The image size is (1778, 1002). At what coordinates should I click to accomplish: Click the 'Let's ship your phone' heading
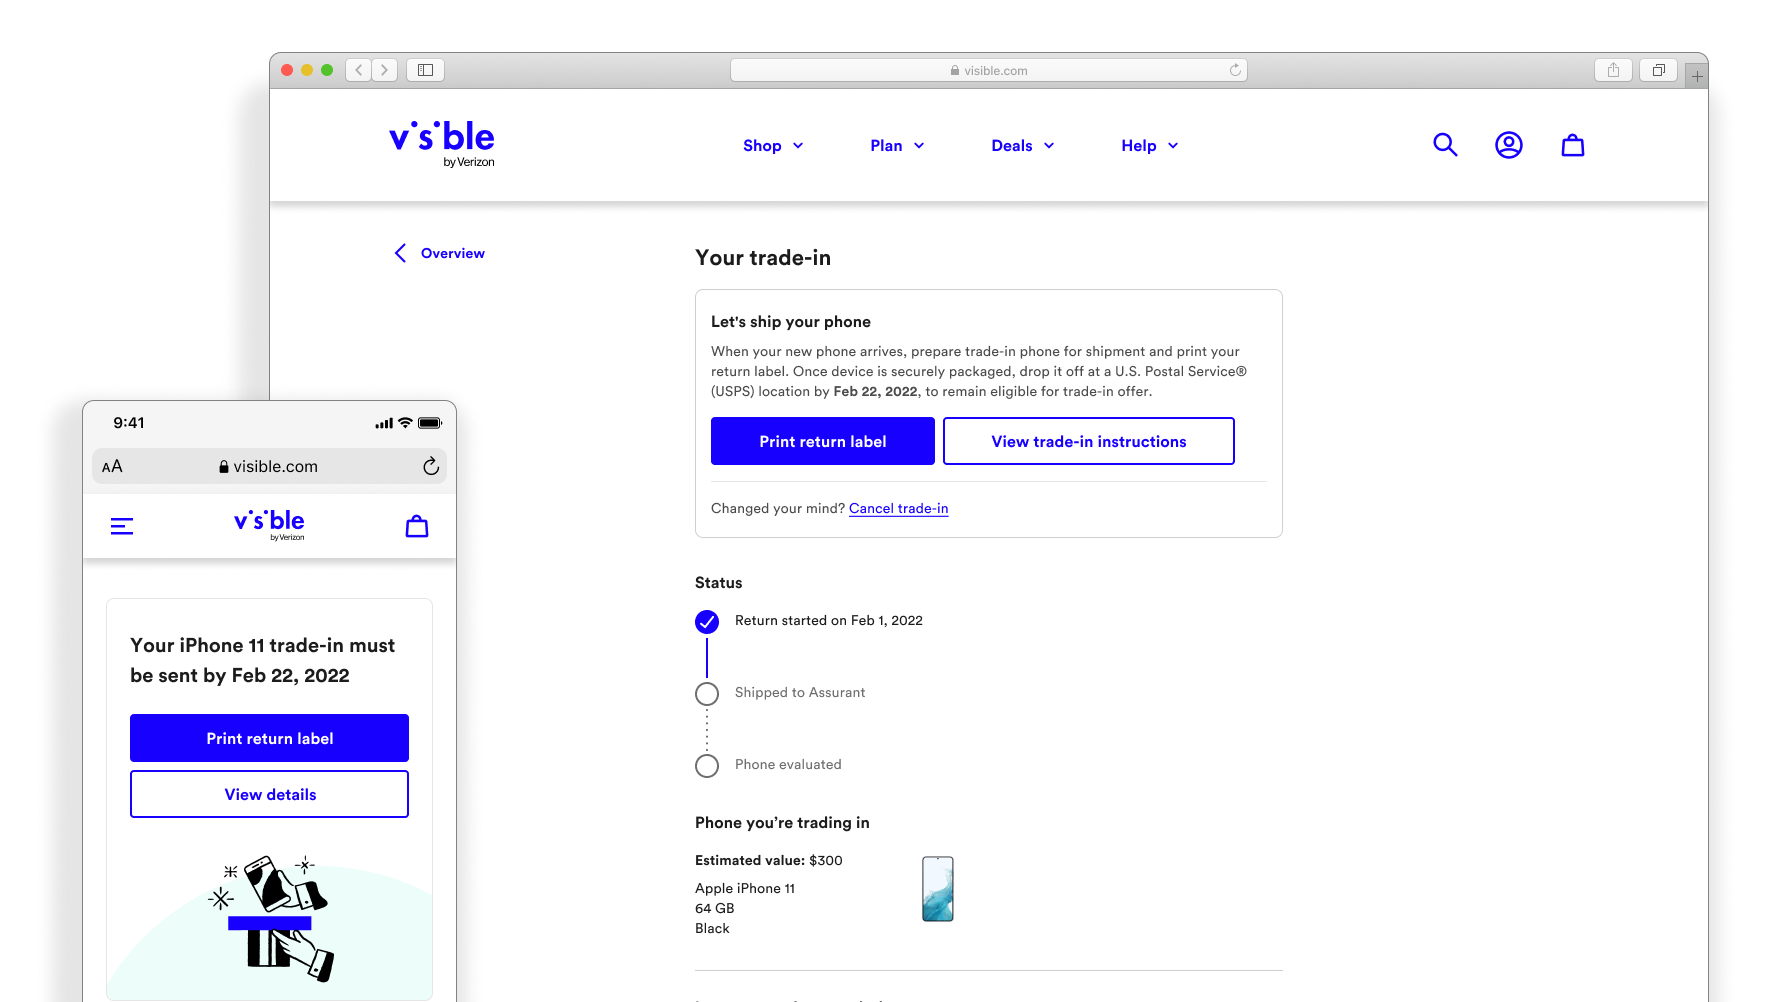(x=791, y=322)
